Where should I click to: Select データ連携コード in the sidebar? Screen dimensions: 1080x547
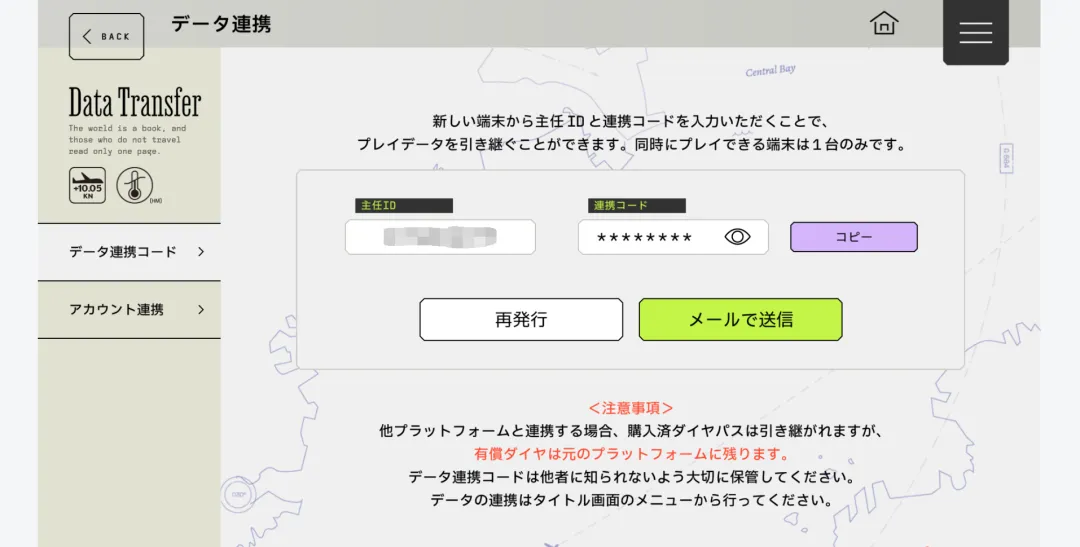tap(122, 252)
